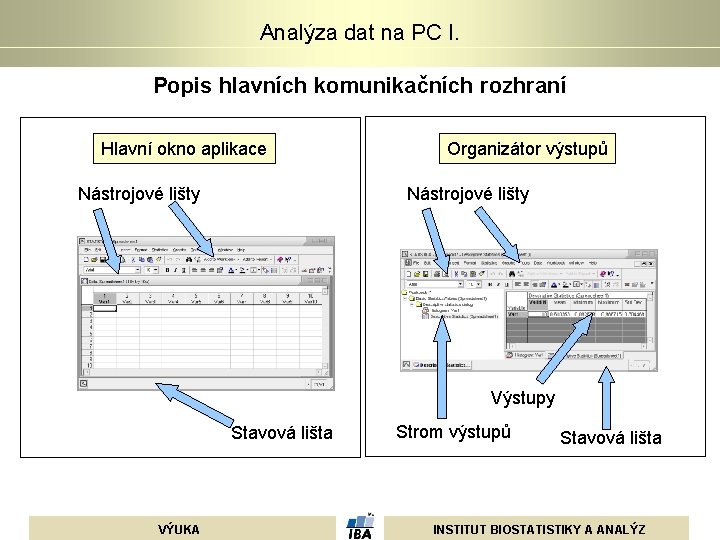Click Align left icon in main application window
This screenshot has height=540, width=720.
point(195,270)
